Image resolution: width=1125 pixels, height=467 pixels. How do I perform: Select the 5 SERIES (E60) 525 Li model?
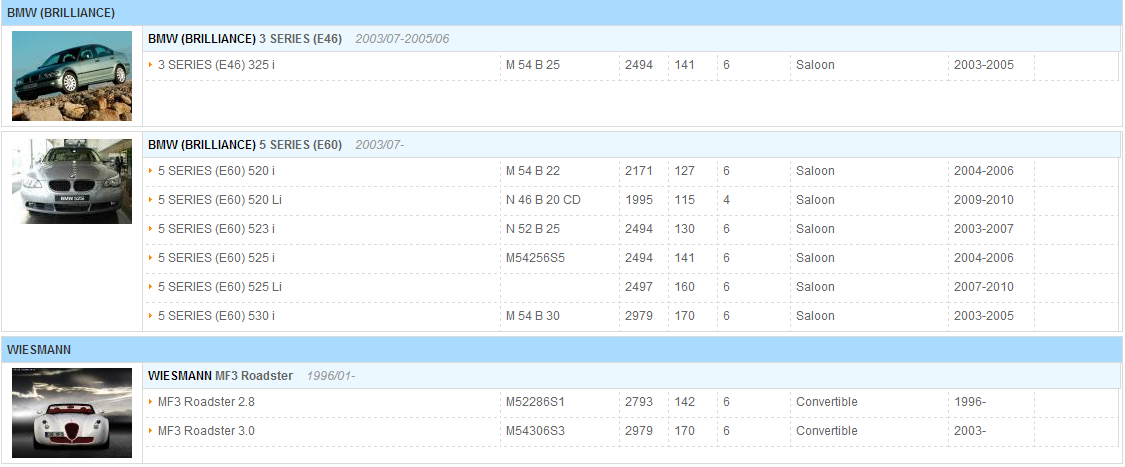(x=220, y=287)
